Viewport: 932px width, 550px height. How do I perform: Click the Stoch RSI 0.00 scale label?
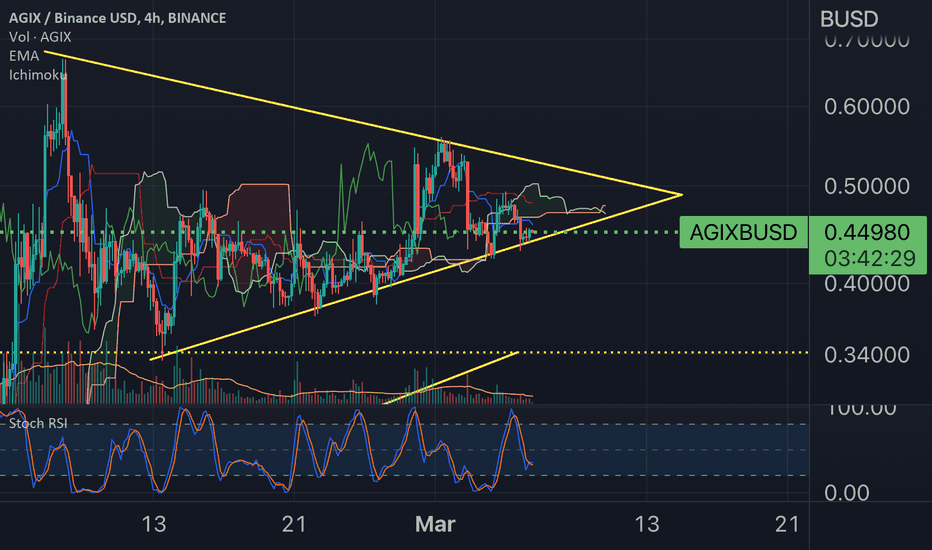pos(846,493)
